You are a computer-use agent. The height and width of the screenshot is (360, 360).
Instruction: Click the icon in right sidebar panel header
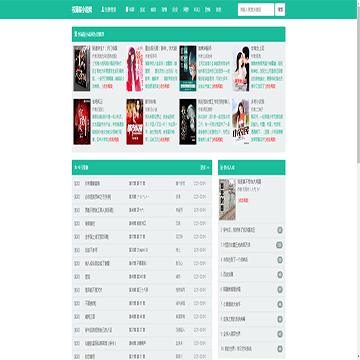221,167
